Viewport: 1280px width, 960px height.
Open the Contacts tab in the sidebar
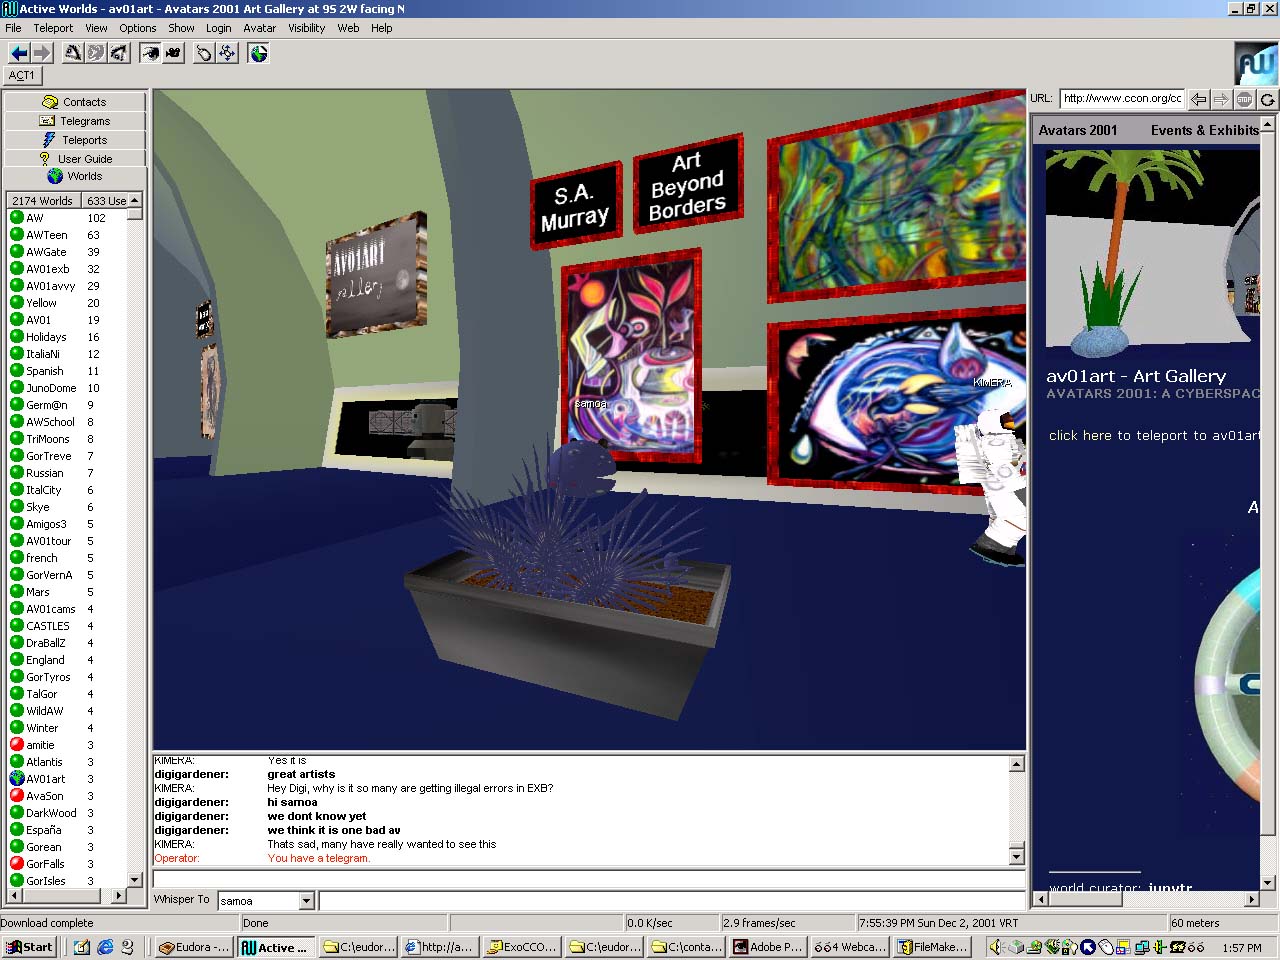pyautogui.click(x=75, y=102)
